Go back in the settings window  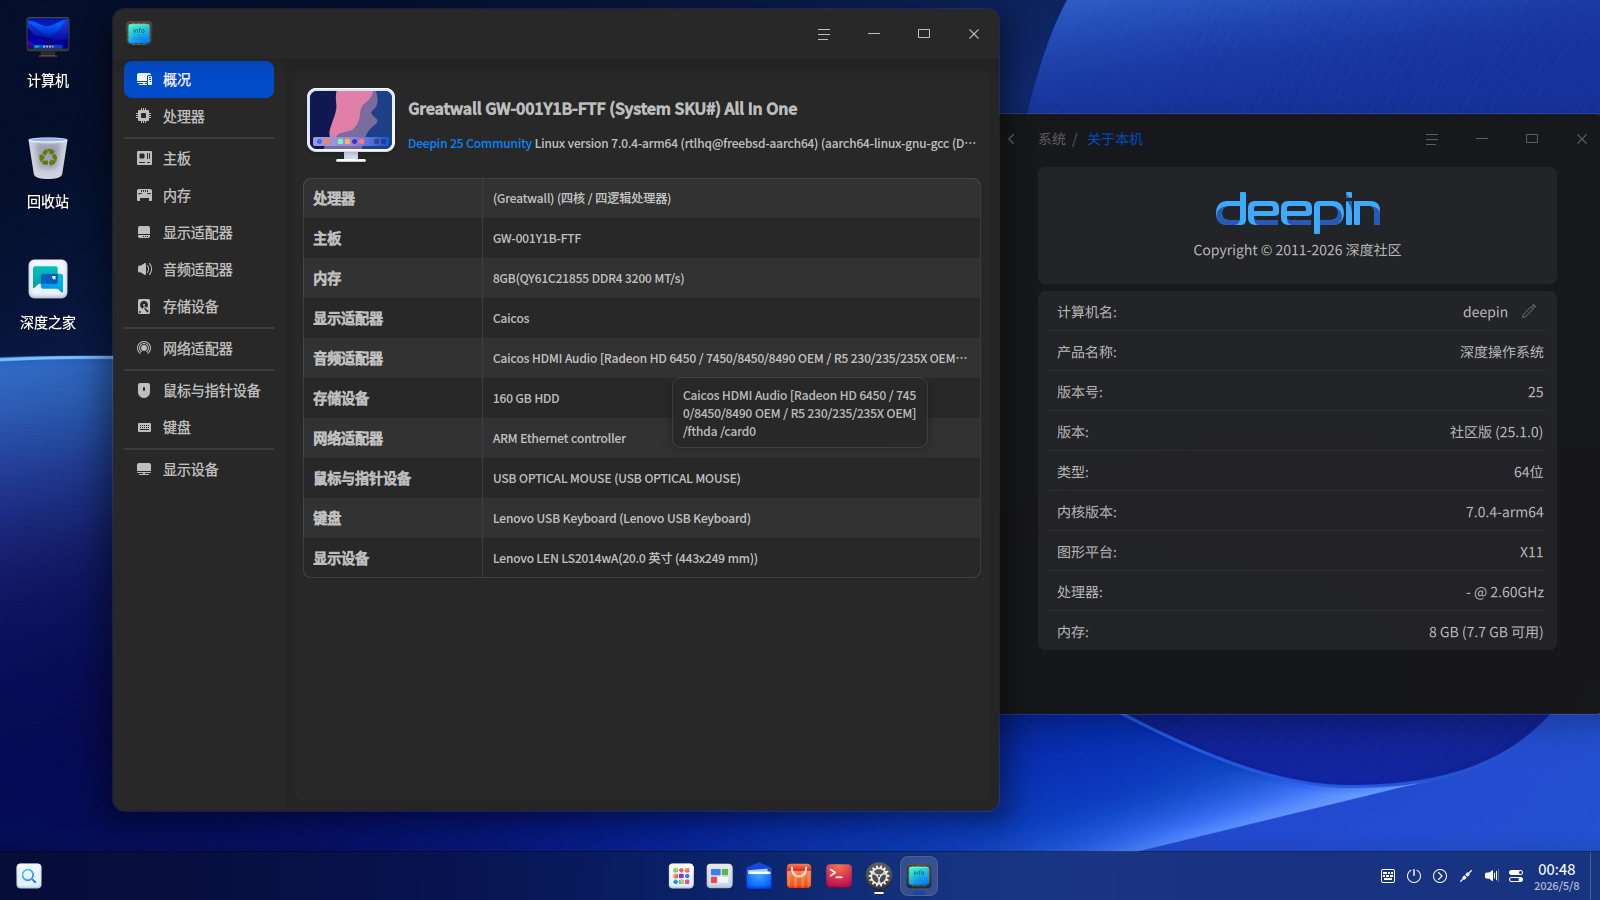click(1012, 139)
